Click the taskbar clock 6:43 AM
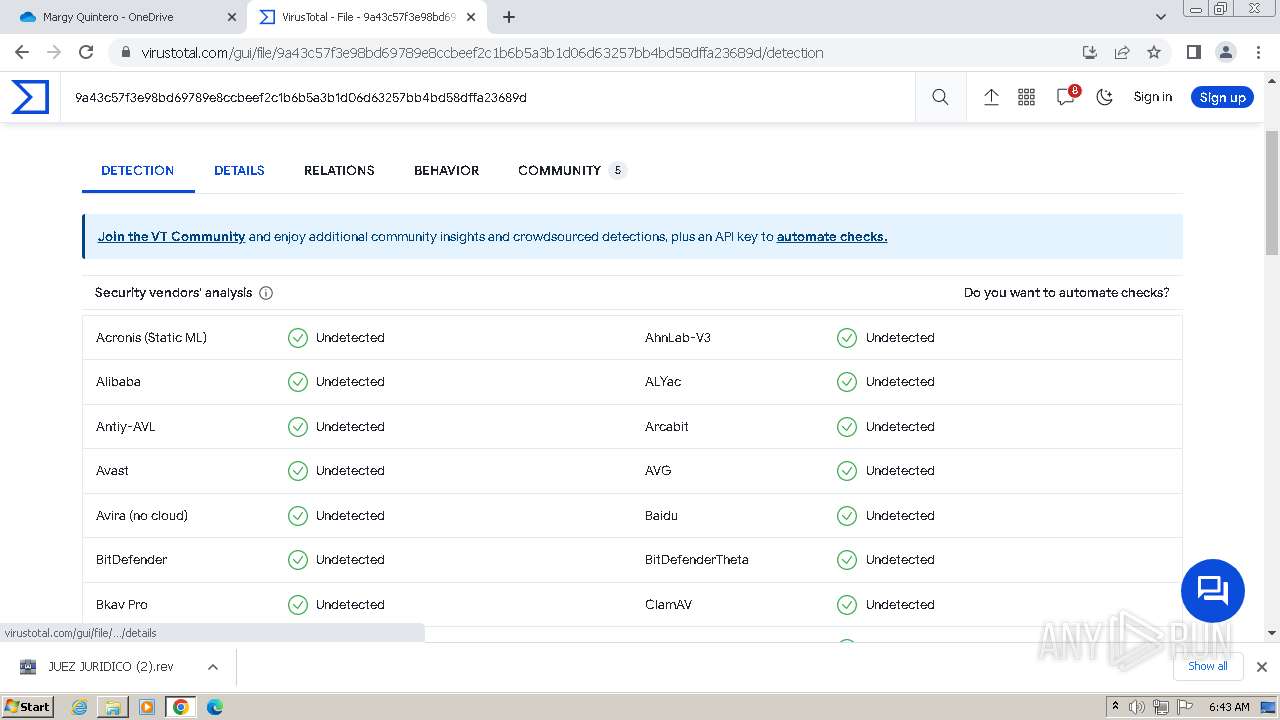The image size is (1280, 720). [1229, 707]
